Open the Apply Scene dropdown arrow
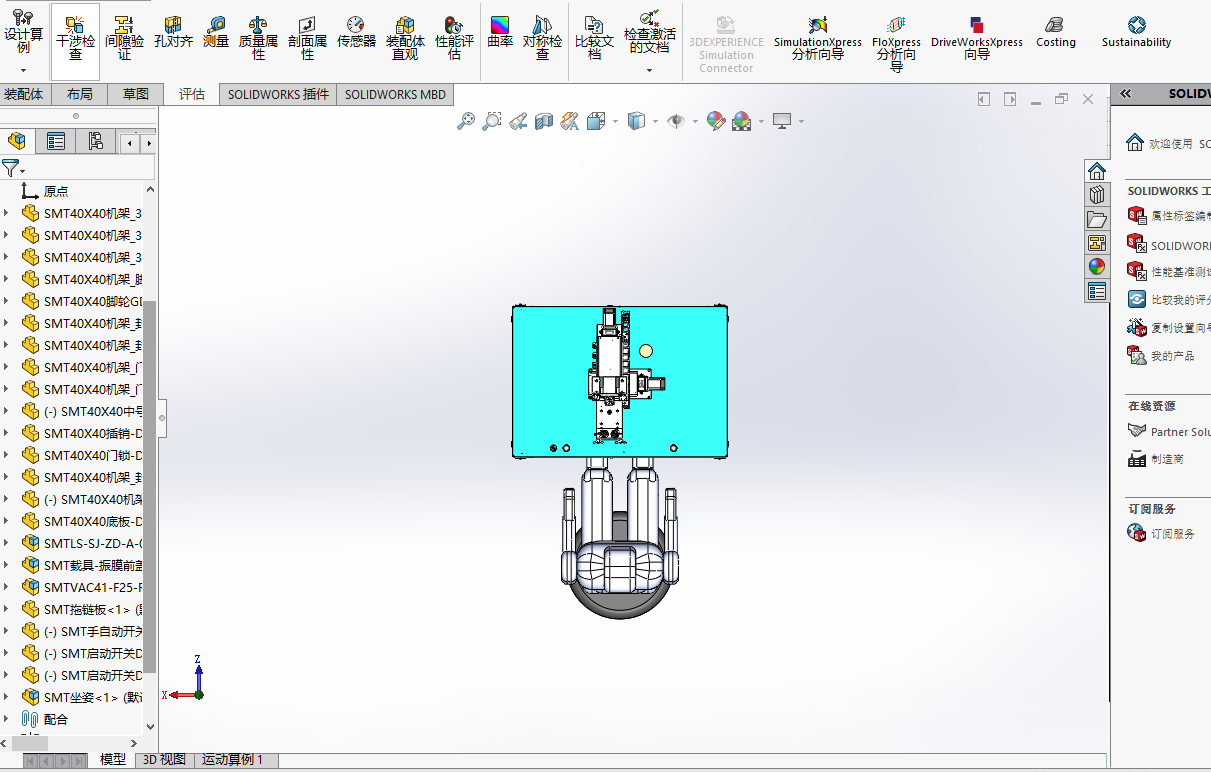 (762, 121)
